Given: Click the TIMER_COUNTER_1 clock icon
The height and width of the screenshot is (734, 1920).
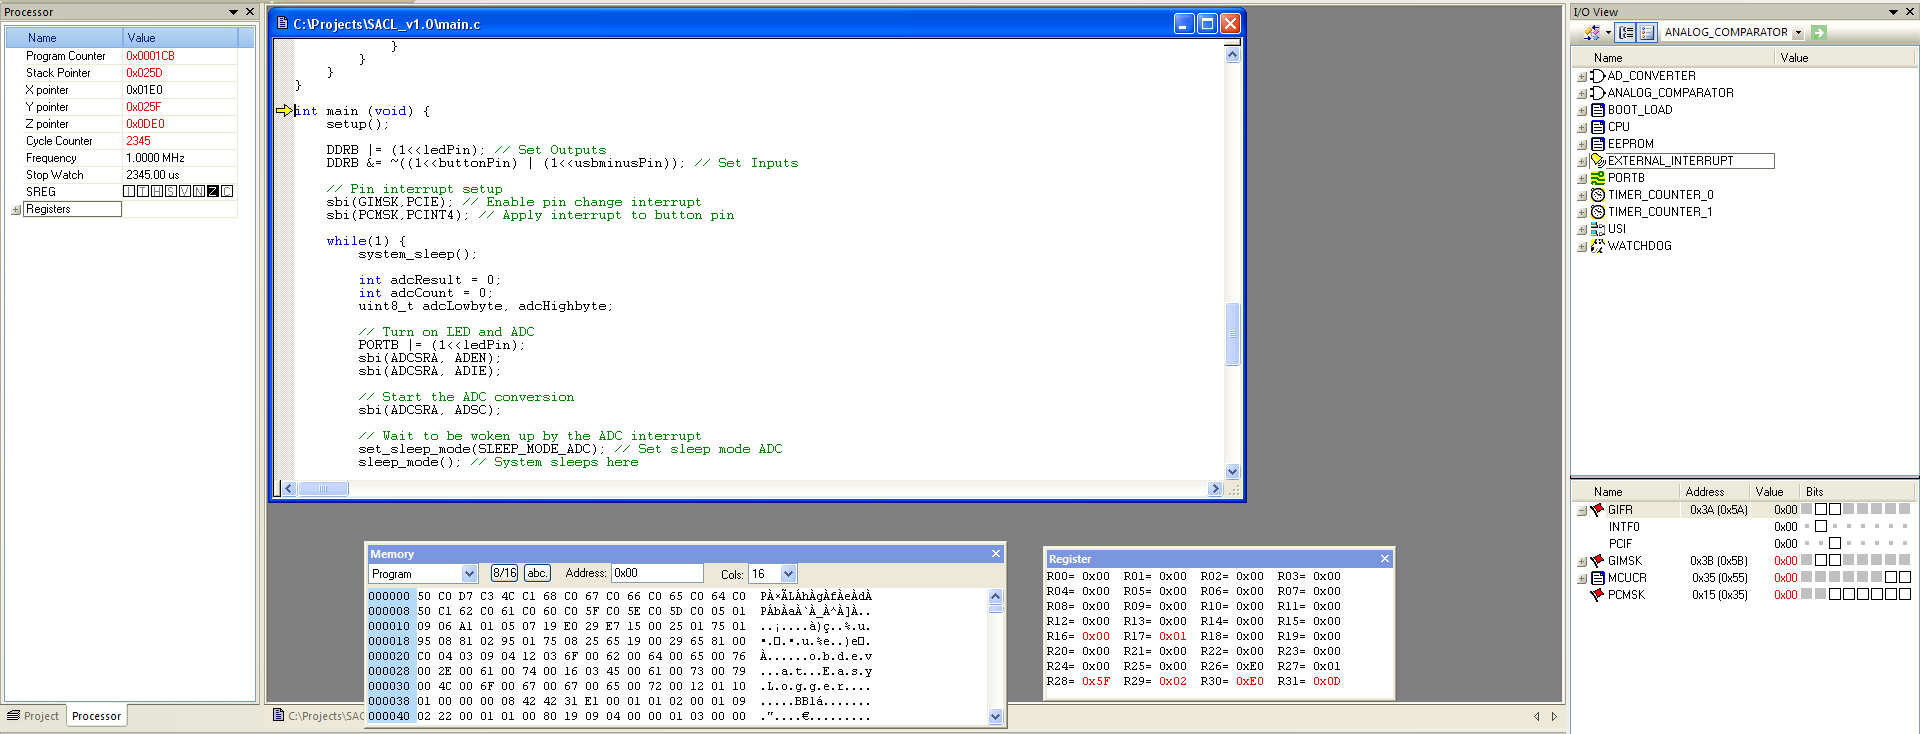Looking at the screenshot, I should tap(1598, 212).
